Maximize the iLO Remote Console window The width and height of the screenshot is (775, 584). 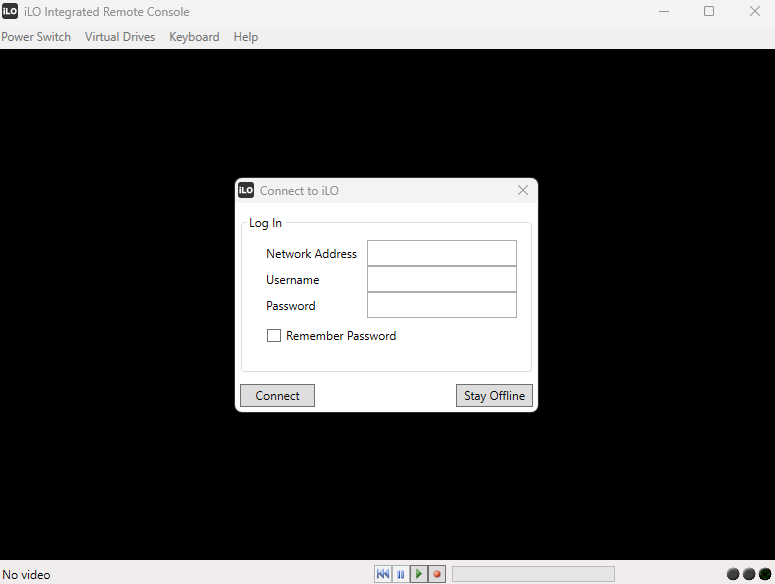click(709, 11)
